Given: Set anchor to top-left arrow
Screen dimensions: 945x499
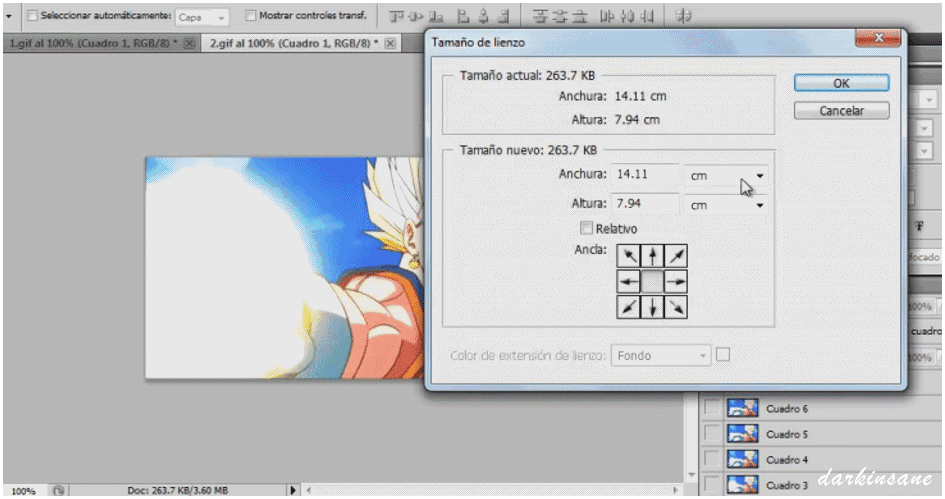Looking at the screenshot, I should pyautogui.click(x=629, y=256).
